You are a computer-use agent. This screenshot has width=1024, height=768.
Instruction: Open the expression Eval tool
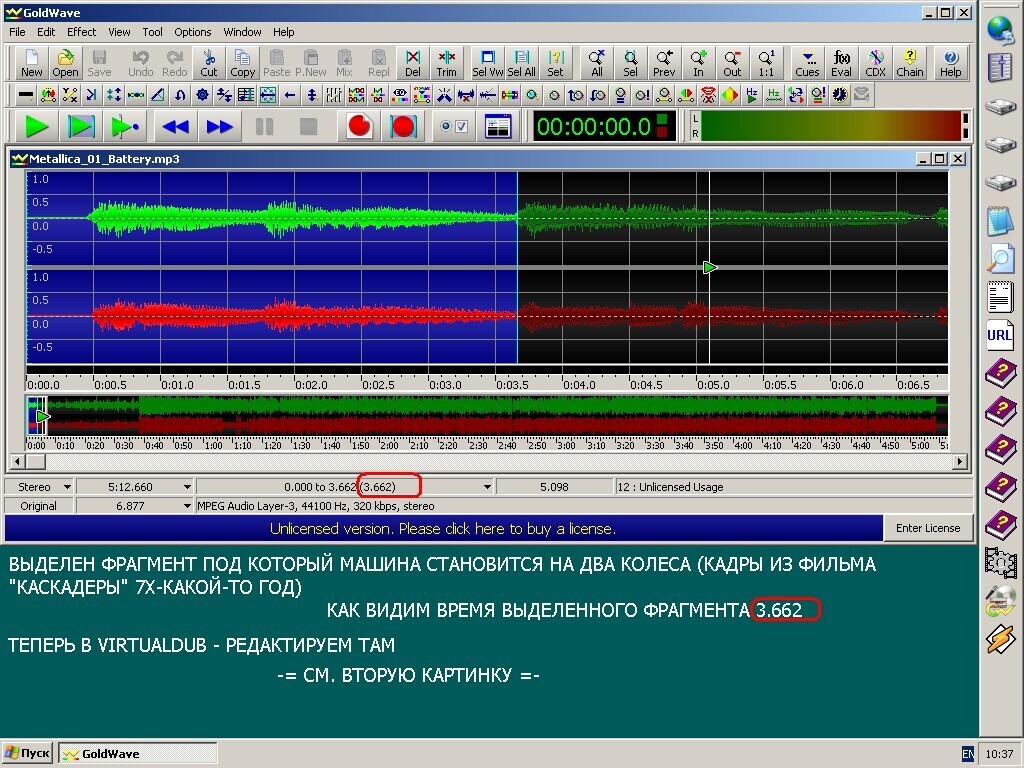(841, 63)
